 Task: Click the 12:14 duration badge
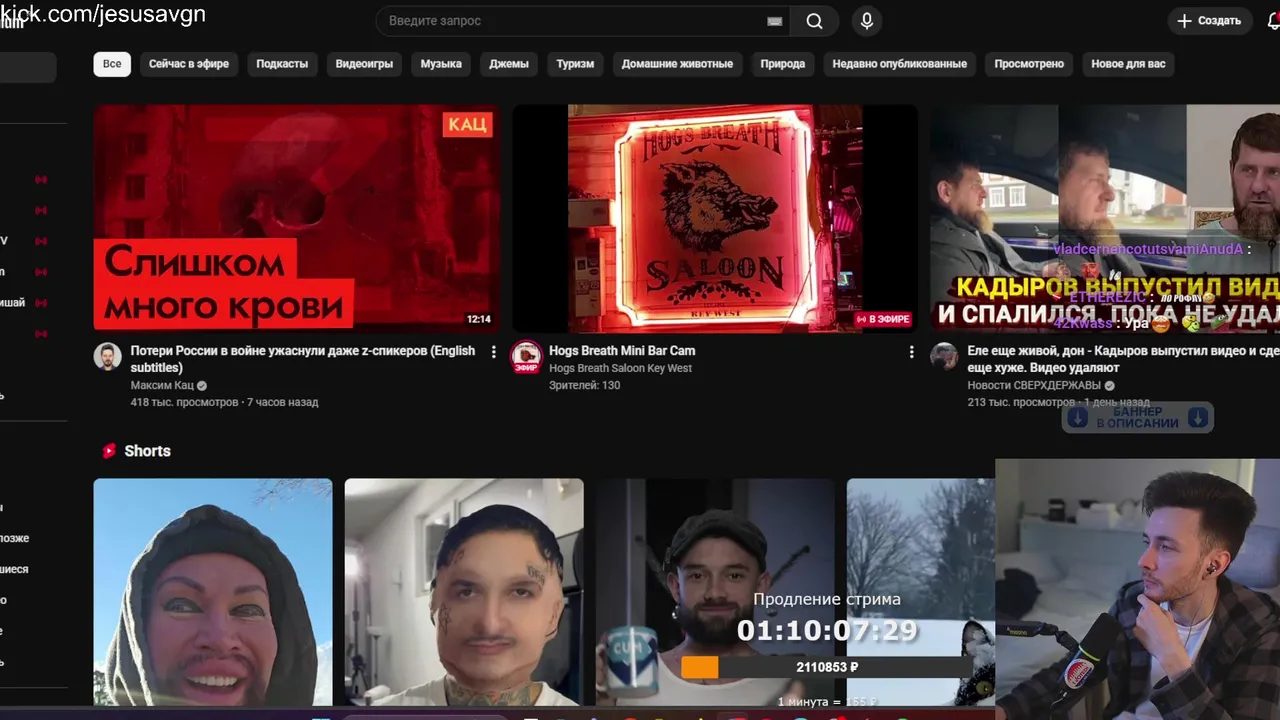479,319
